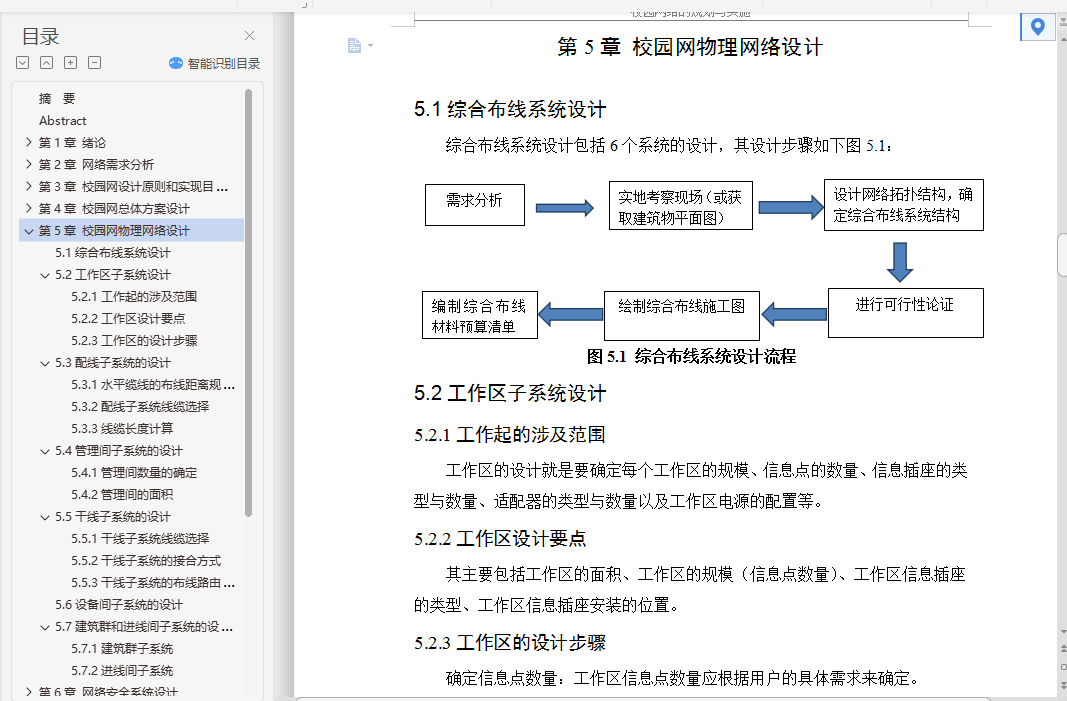Click caption 图5.1 综合布线系统设计流程
Image resolution: width=1067 pixels, height=701 pixels.
point(691,357)
